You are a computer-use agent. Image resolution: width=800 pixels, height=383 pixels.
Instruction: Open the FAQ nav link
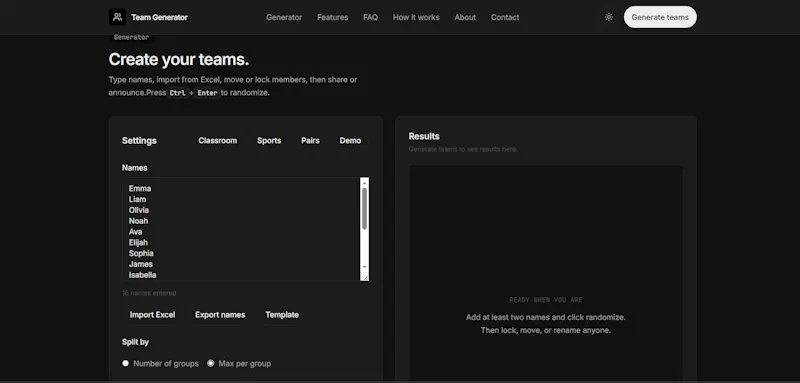pyautogui.click(x=370, y=17)
